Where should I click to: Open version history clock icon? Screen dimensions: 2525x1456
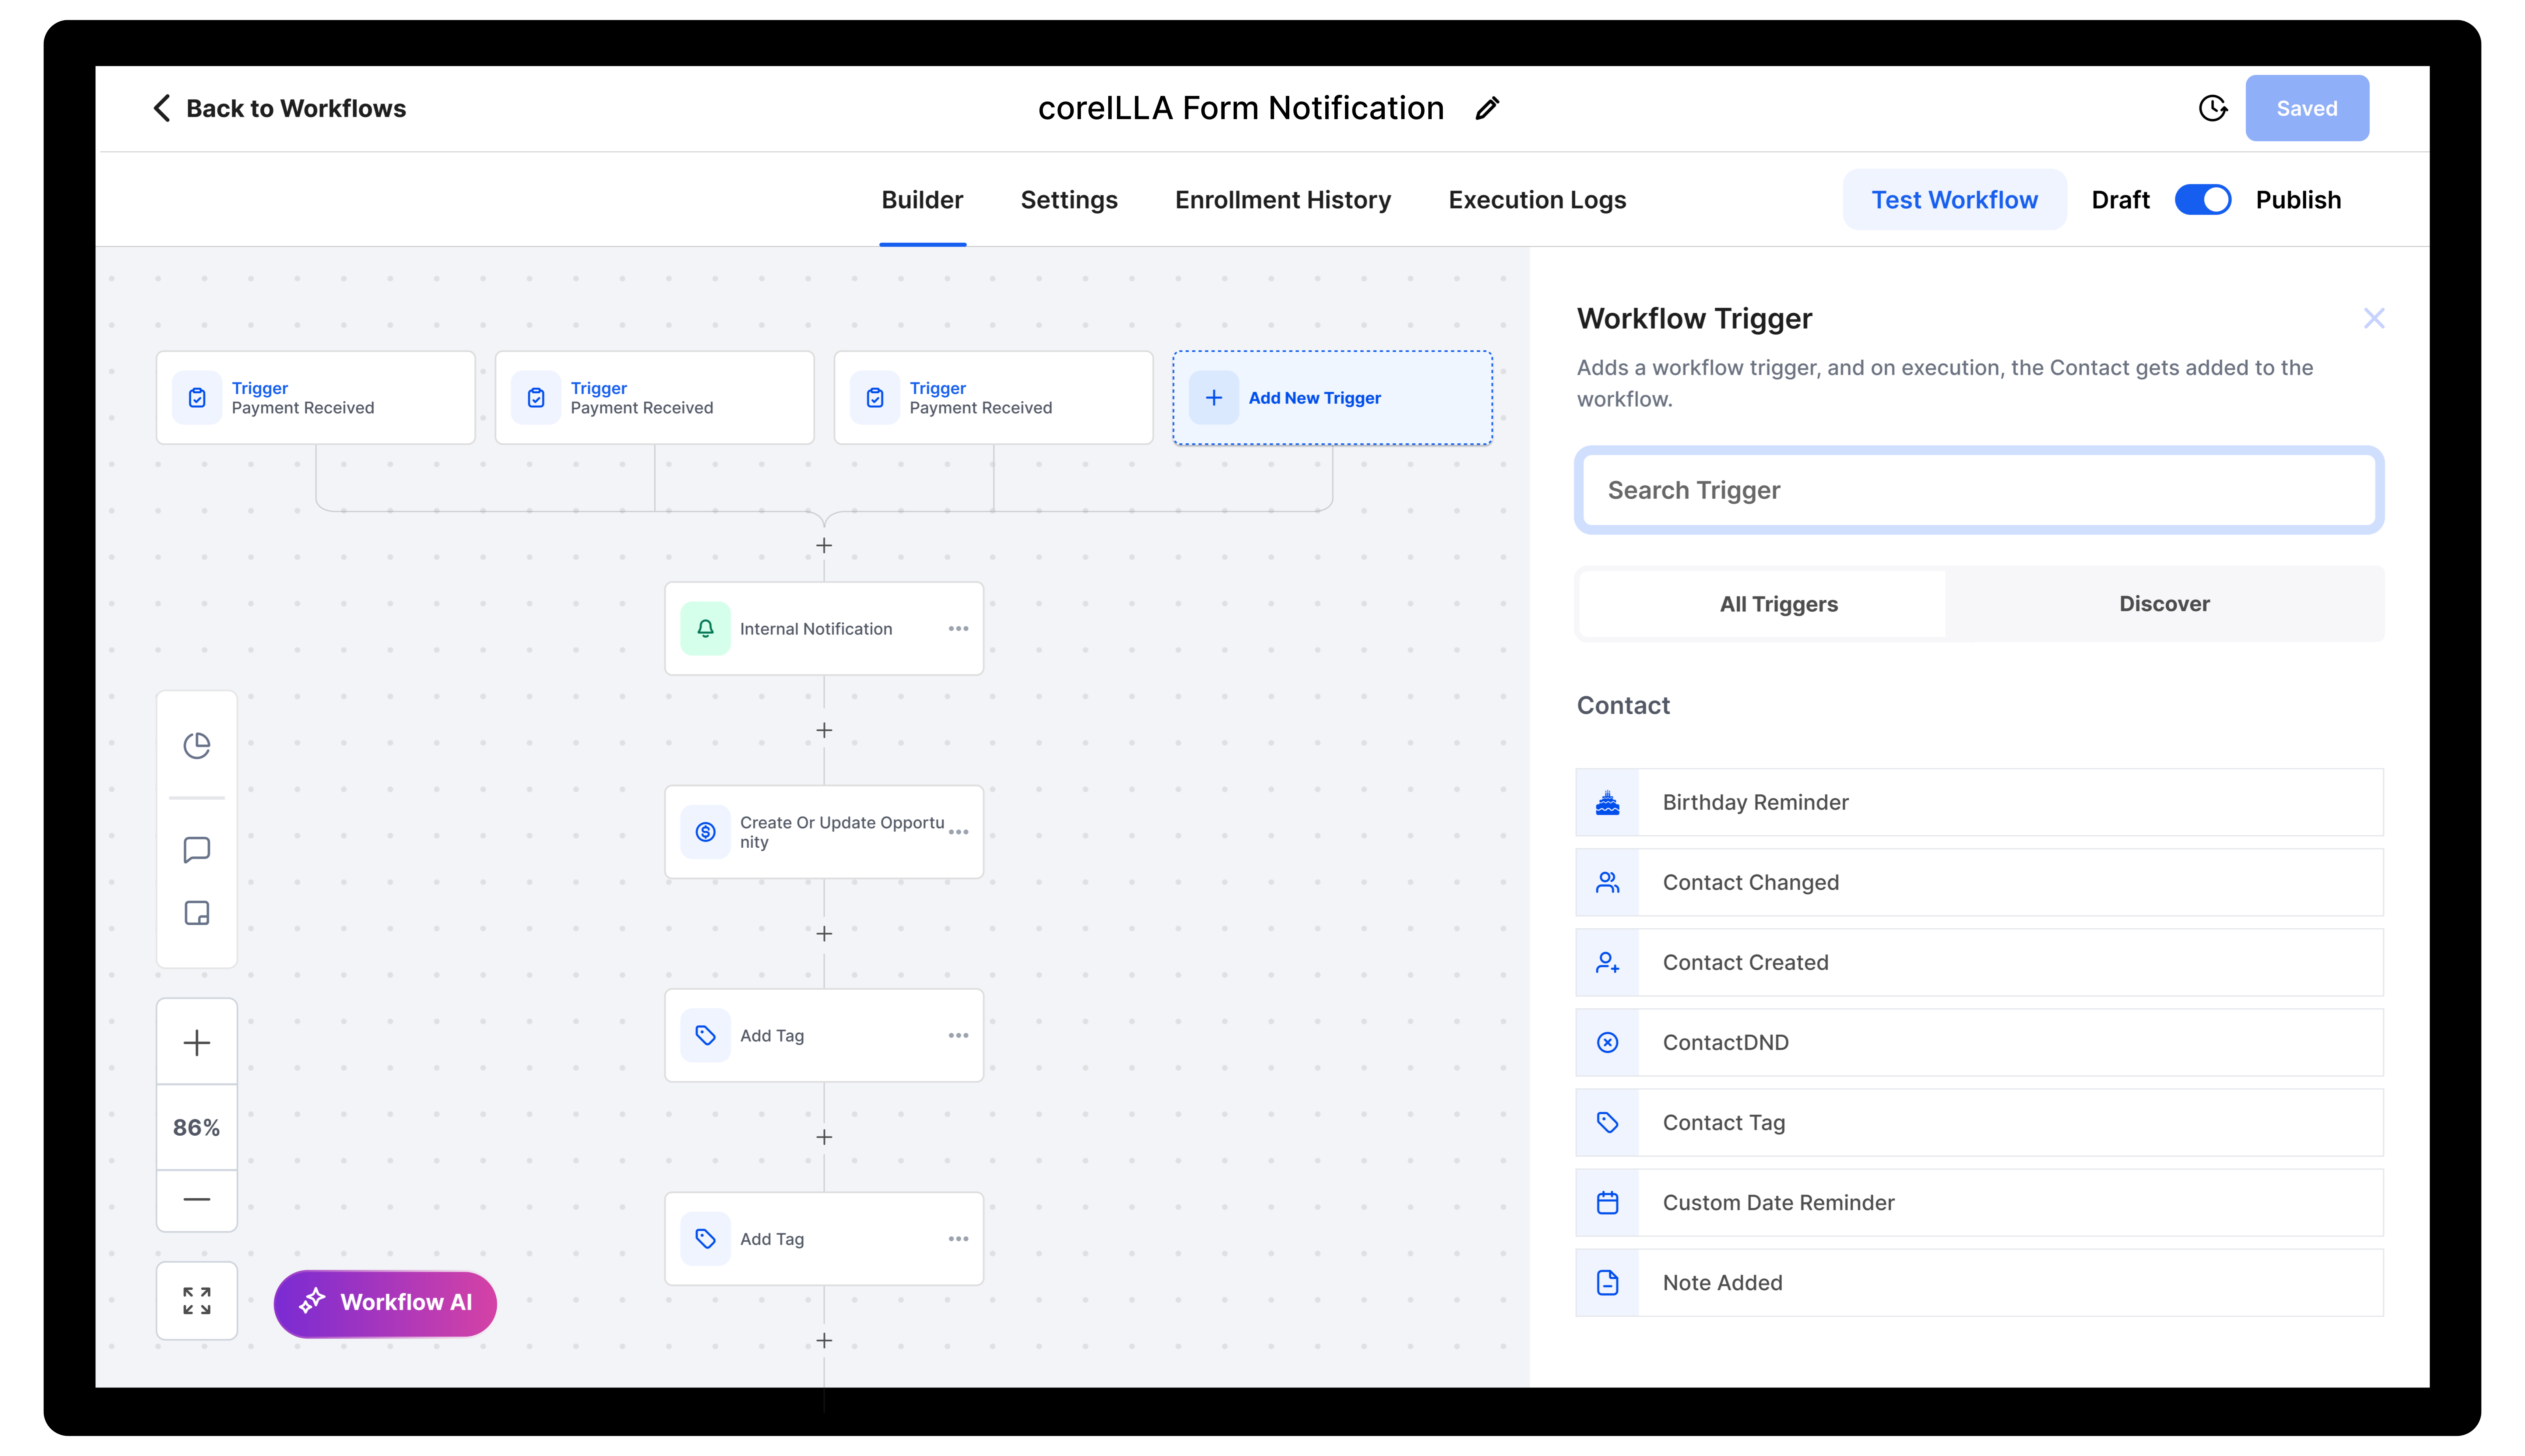pyautogui.click(x=2213, y=108)
